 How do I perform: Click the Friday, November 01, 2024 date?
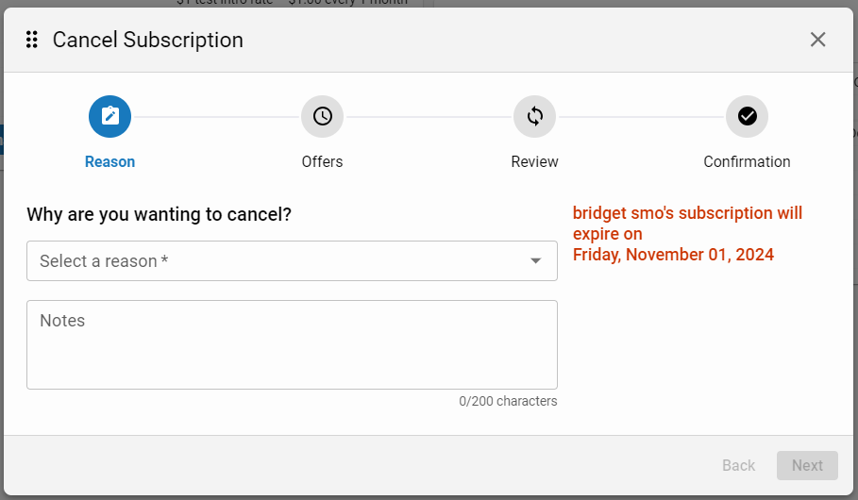pyautogui.click(x=673, y=255)
